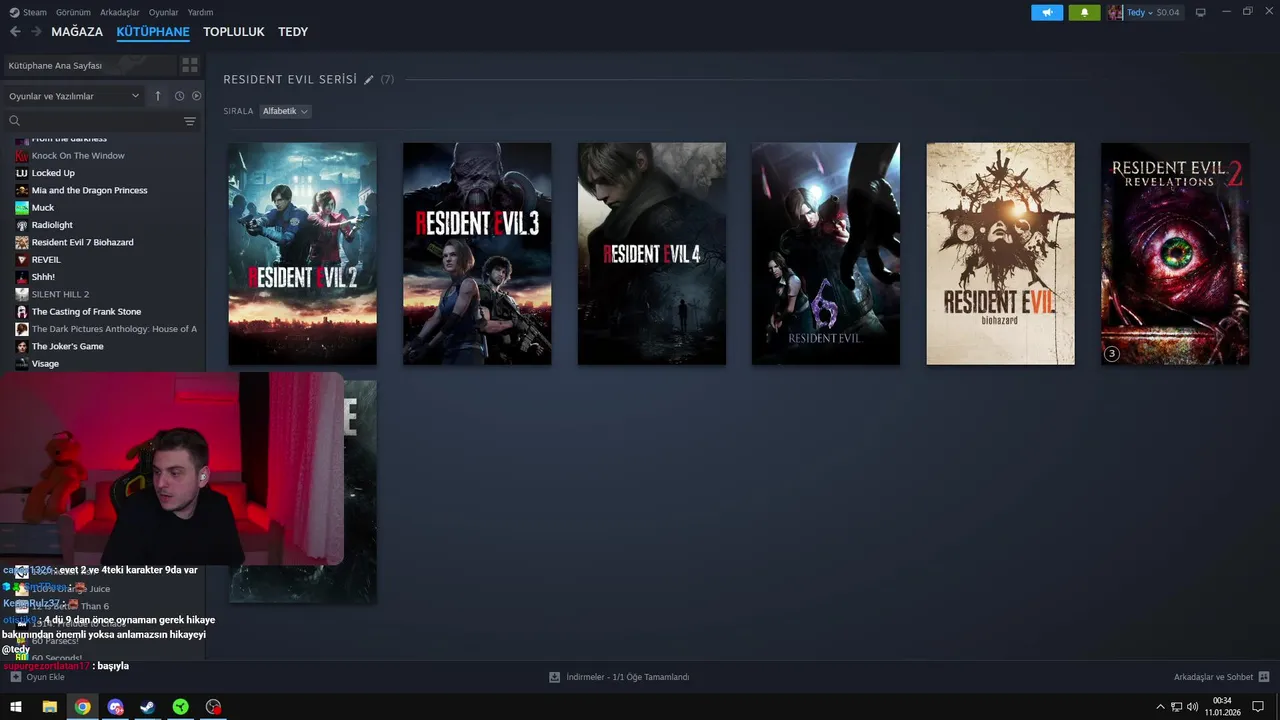The width and height of the screenshot is (1280, 720).
Task: Edit collection name with pencil icon
Action: [369, 79]
